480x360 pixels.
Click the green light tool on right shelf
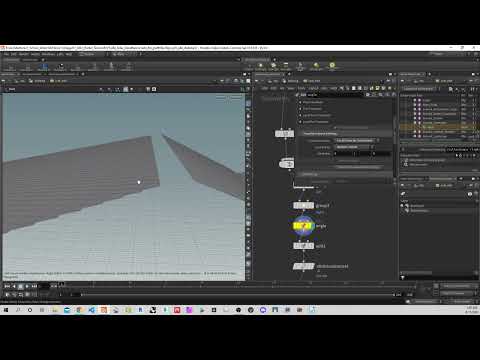click(316, 66)
